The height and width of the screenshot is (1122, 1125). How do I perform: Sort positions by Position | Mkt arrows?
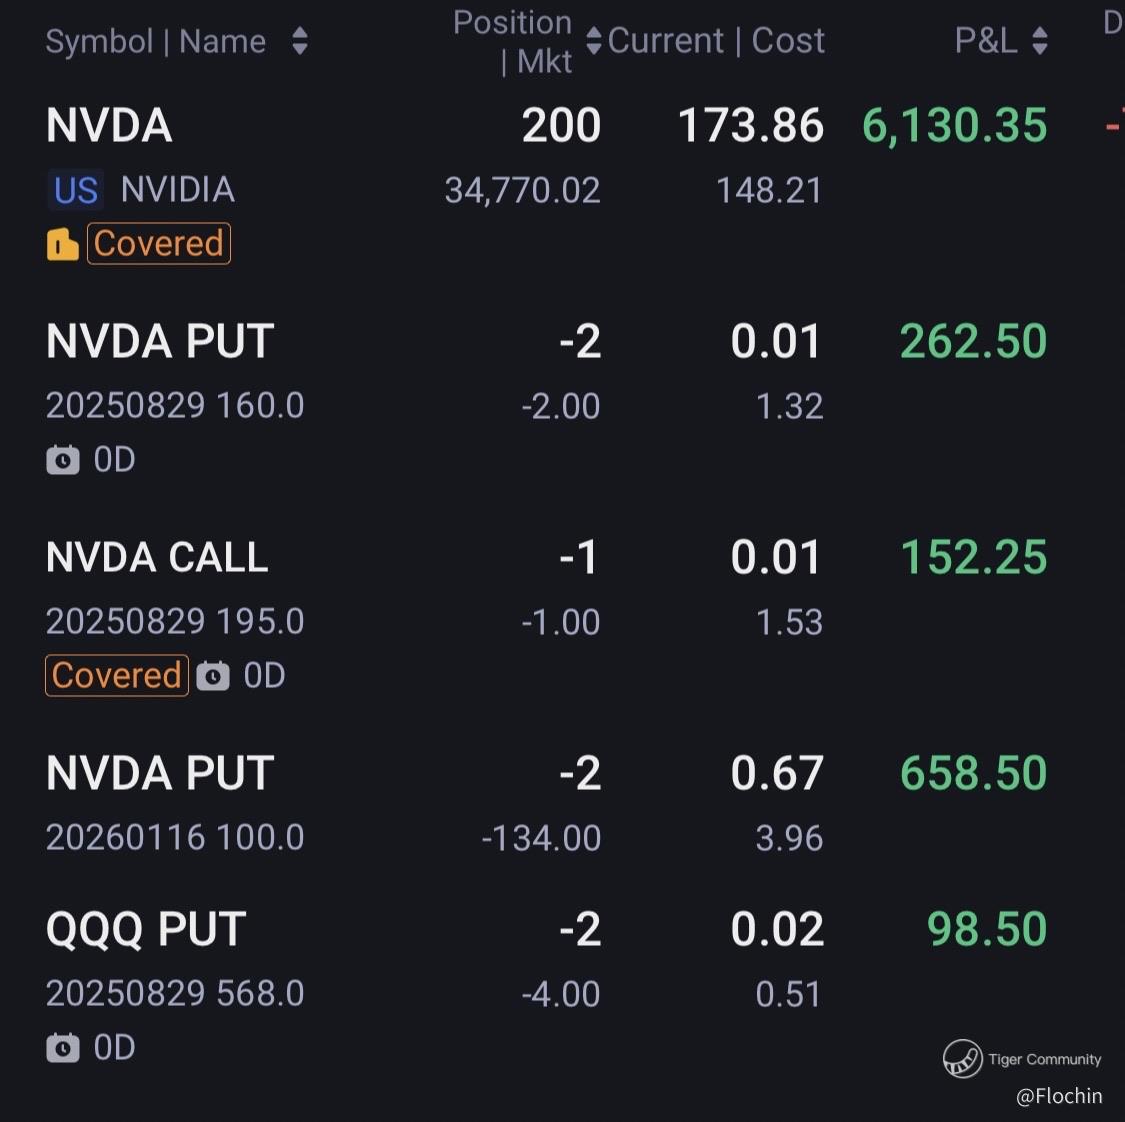click(x=593, y=40)
